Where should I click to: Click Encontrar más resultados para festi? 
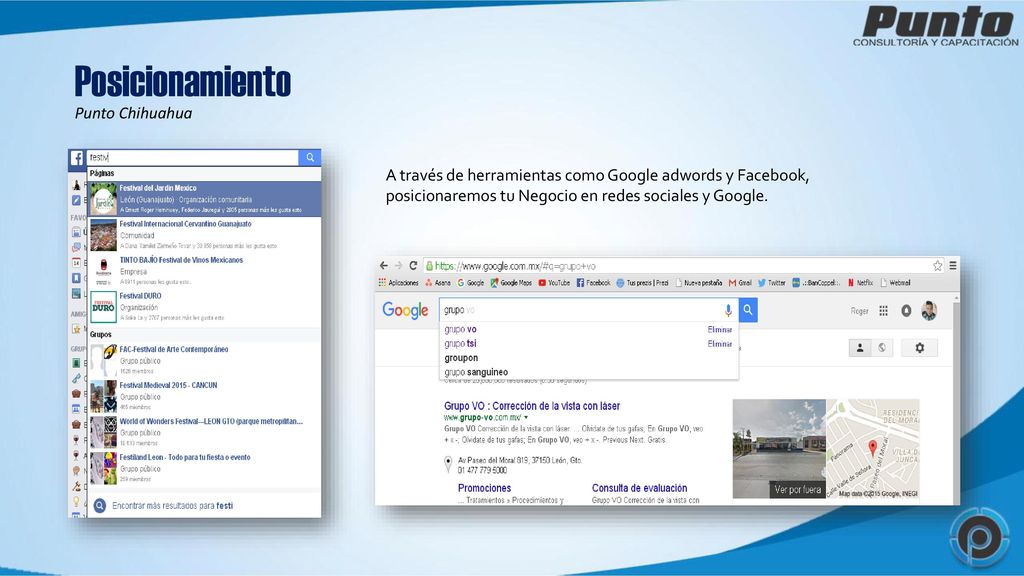[x=172, y=505]
